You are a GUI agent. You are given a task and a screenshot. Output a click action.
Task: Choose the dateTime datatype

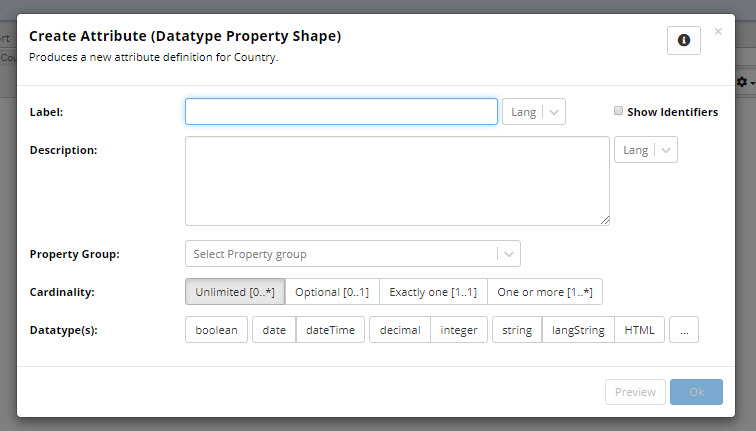(x=330, y=330)
